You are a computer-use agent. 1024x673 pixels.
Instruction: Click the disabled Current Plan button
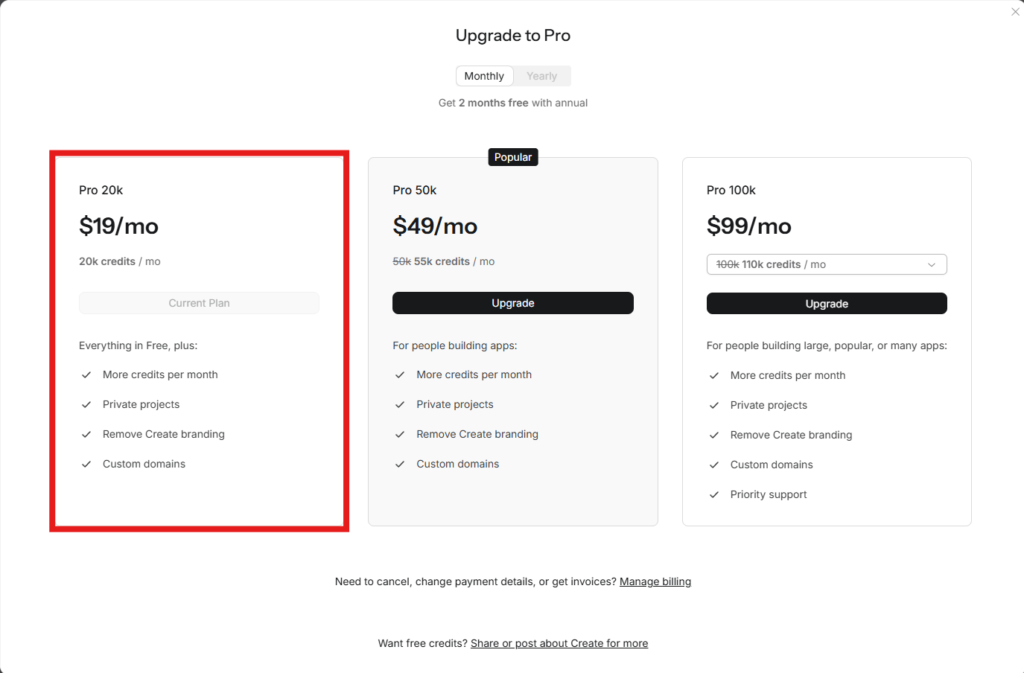(199, 303)
